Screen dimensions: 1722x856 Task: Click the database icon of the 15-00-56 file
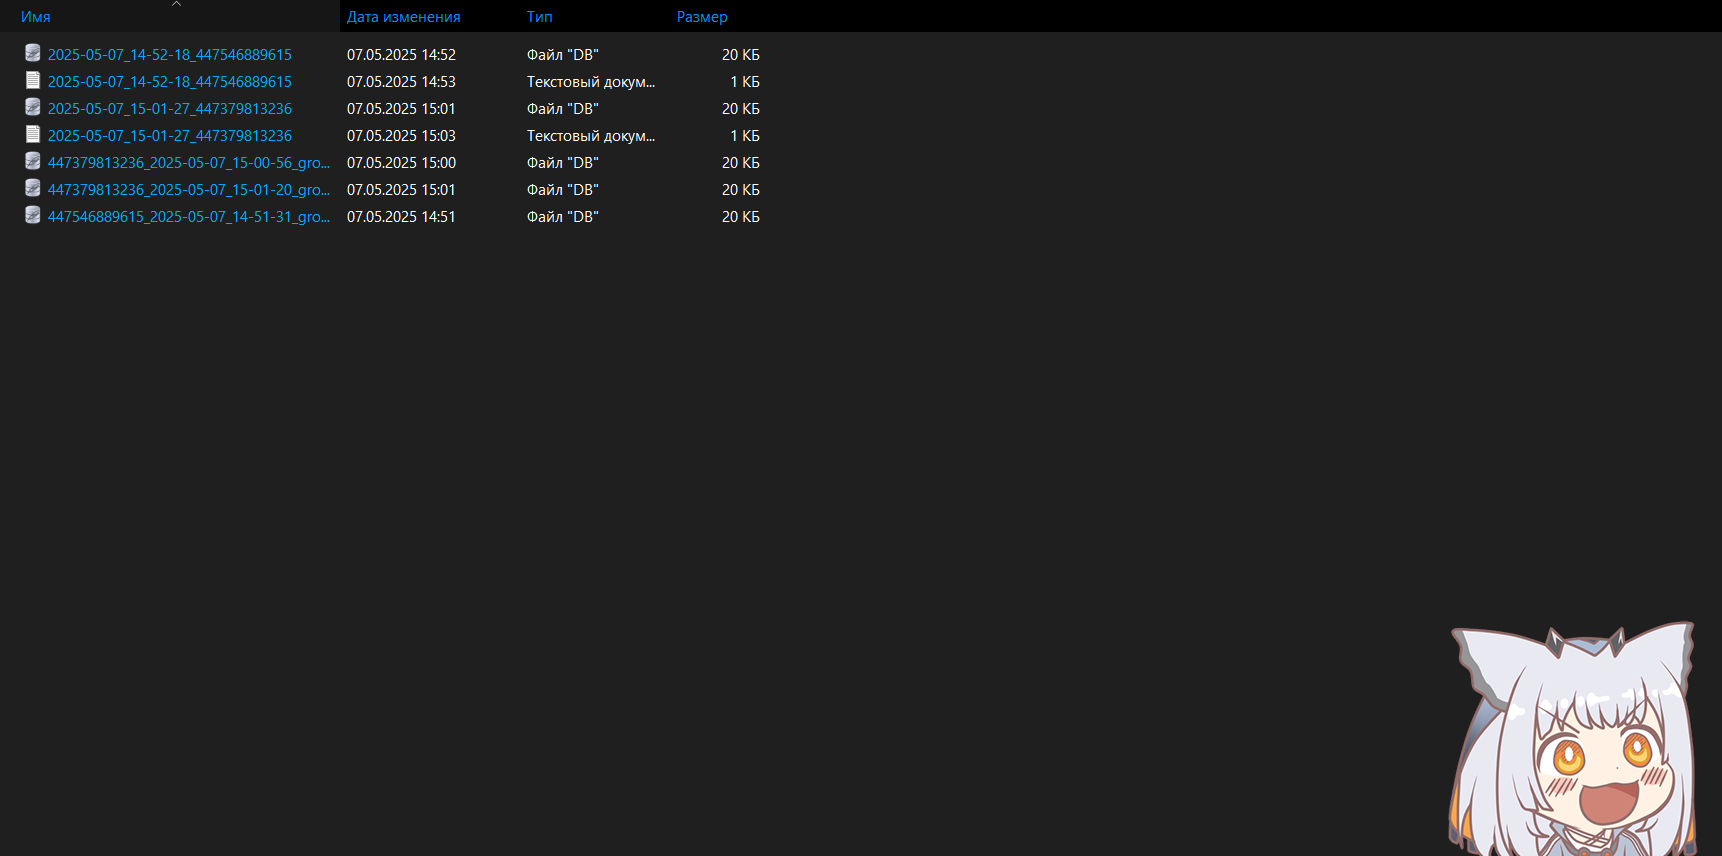pos(33,162)
